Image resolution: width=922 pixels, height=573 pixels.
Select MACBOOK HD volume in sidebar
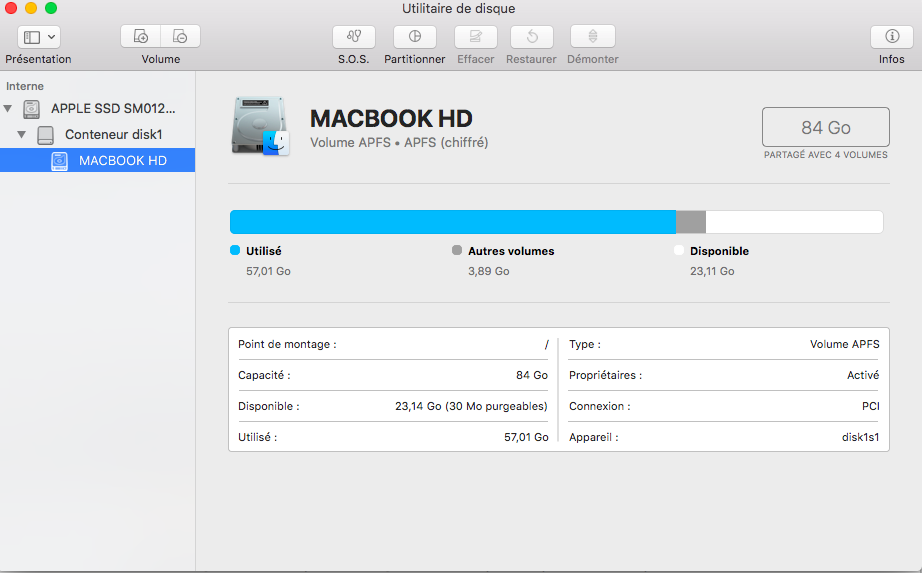(x=98, y=160)
